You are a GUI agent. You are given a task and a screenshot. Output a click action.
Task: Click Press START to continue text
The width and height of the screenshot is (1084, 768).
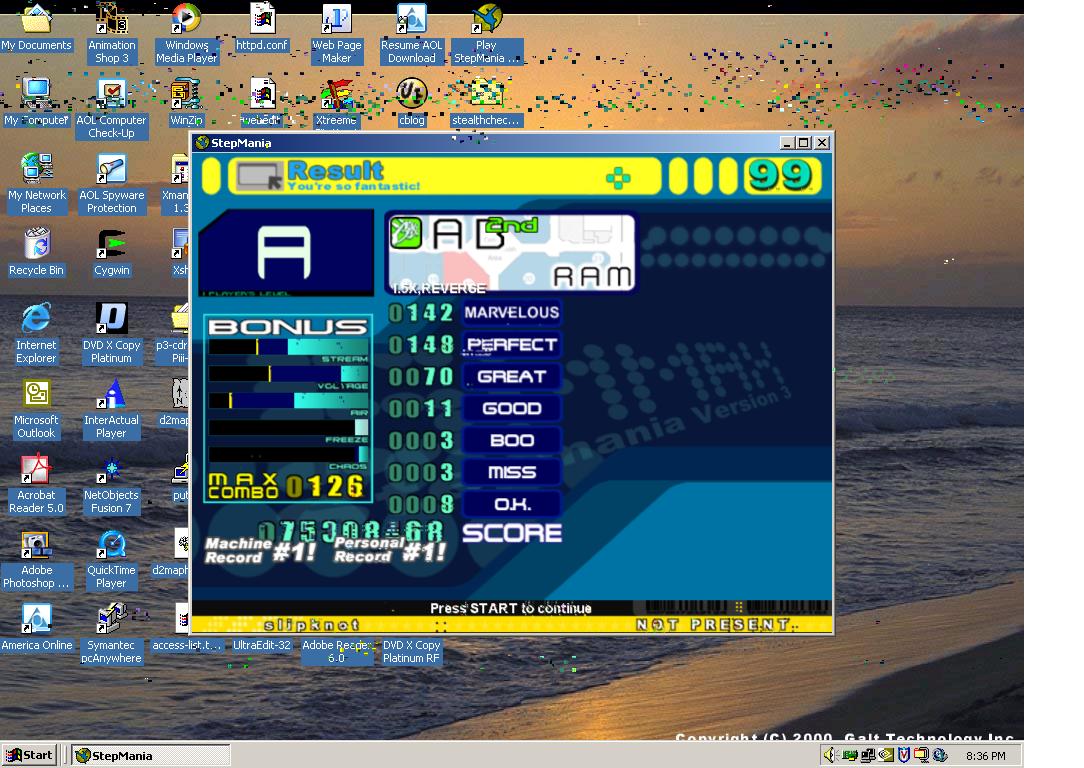click(511, 608)
